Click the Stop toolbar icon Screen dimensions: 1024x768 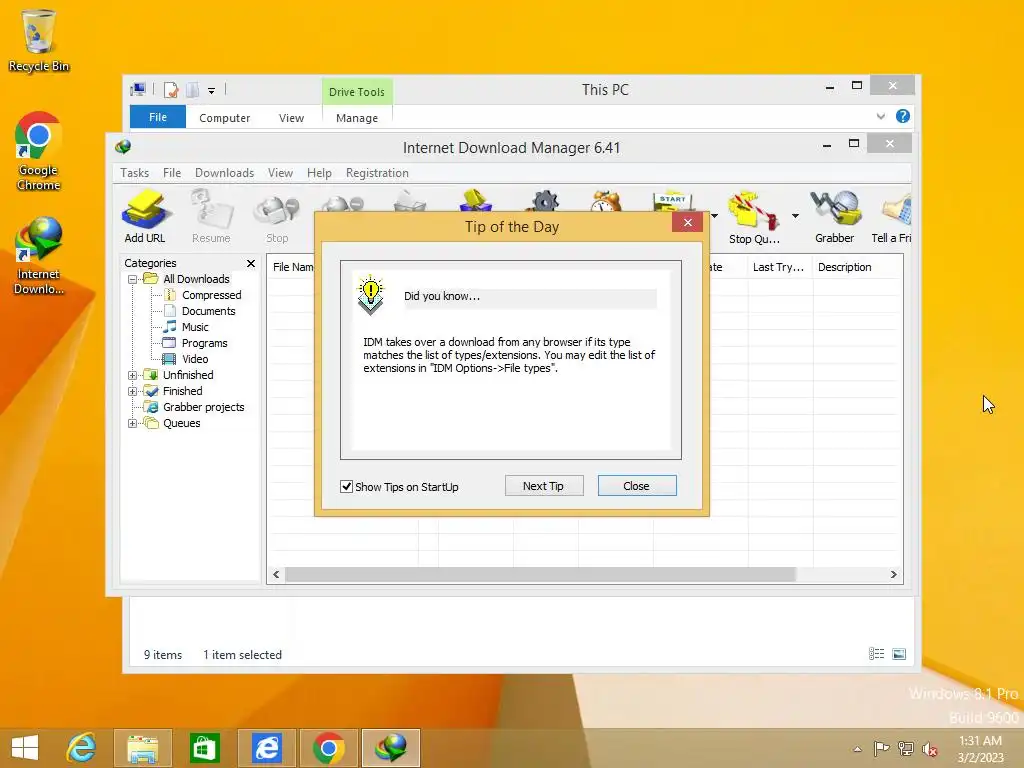click(277, 217)
